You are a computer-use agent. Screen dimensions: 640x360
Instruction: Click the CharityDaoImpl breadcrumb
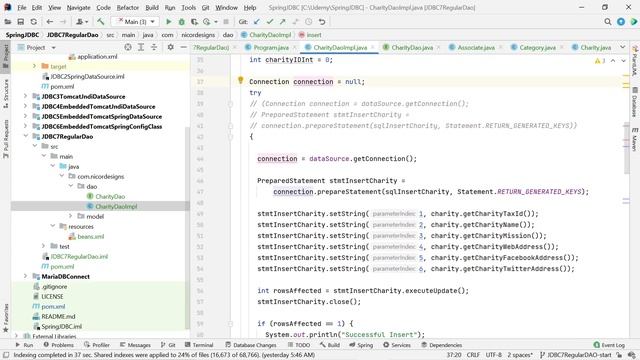[x=266, y=35]
